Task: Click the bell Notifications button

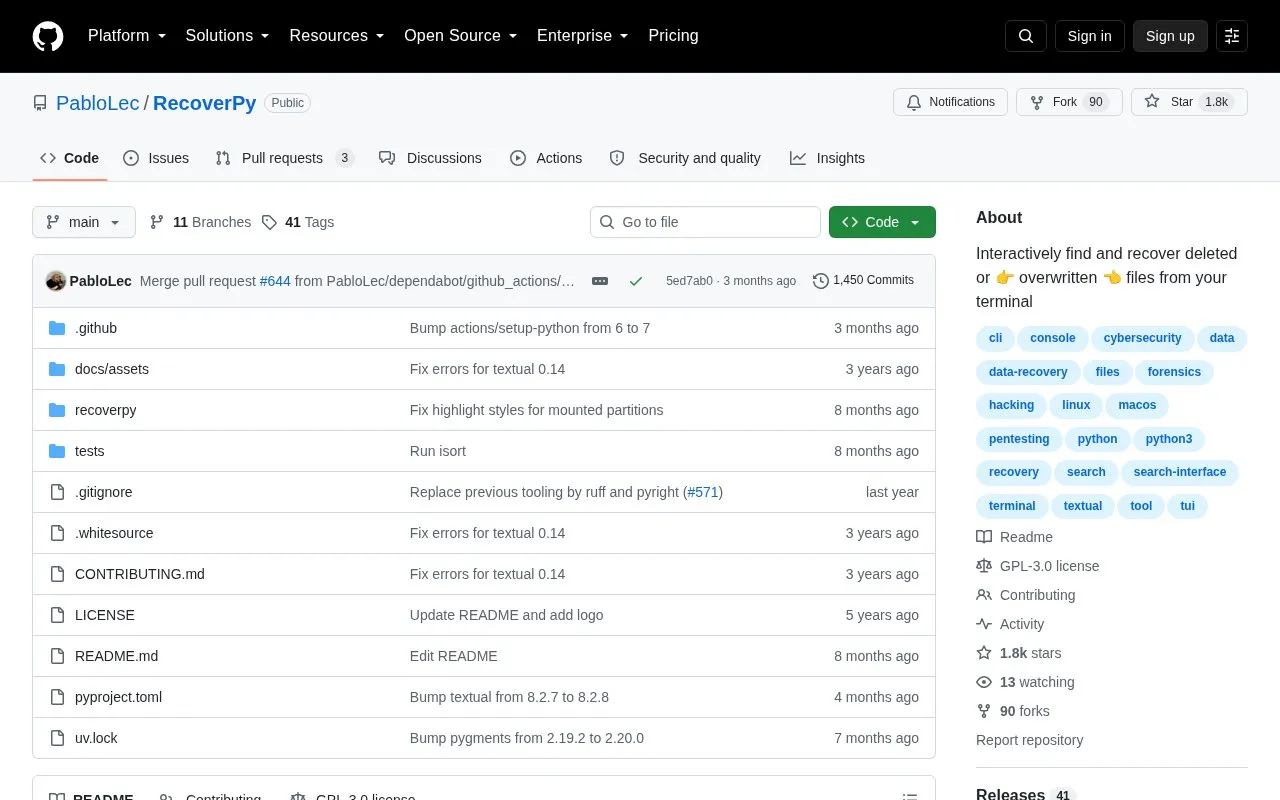Action: tap(950, 102)
